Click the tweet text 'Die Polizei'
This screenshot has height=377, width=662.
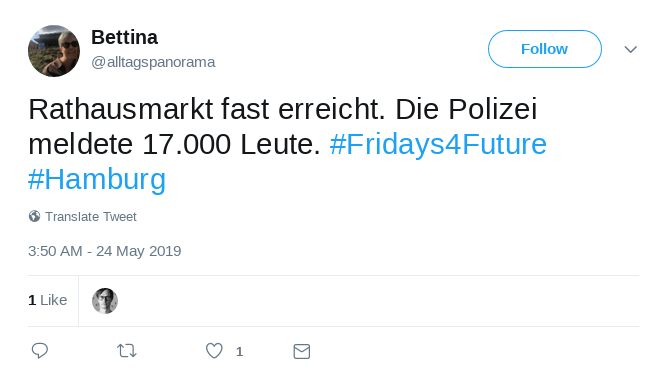(x=466, y=109)
